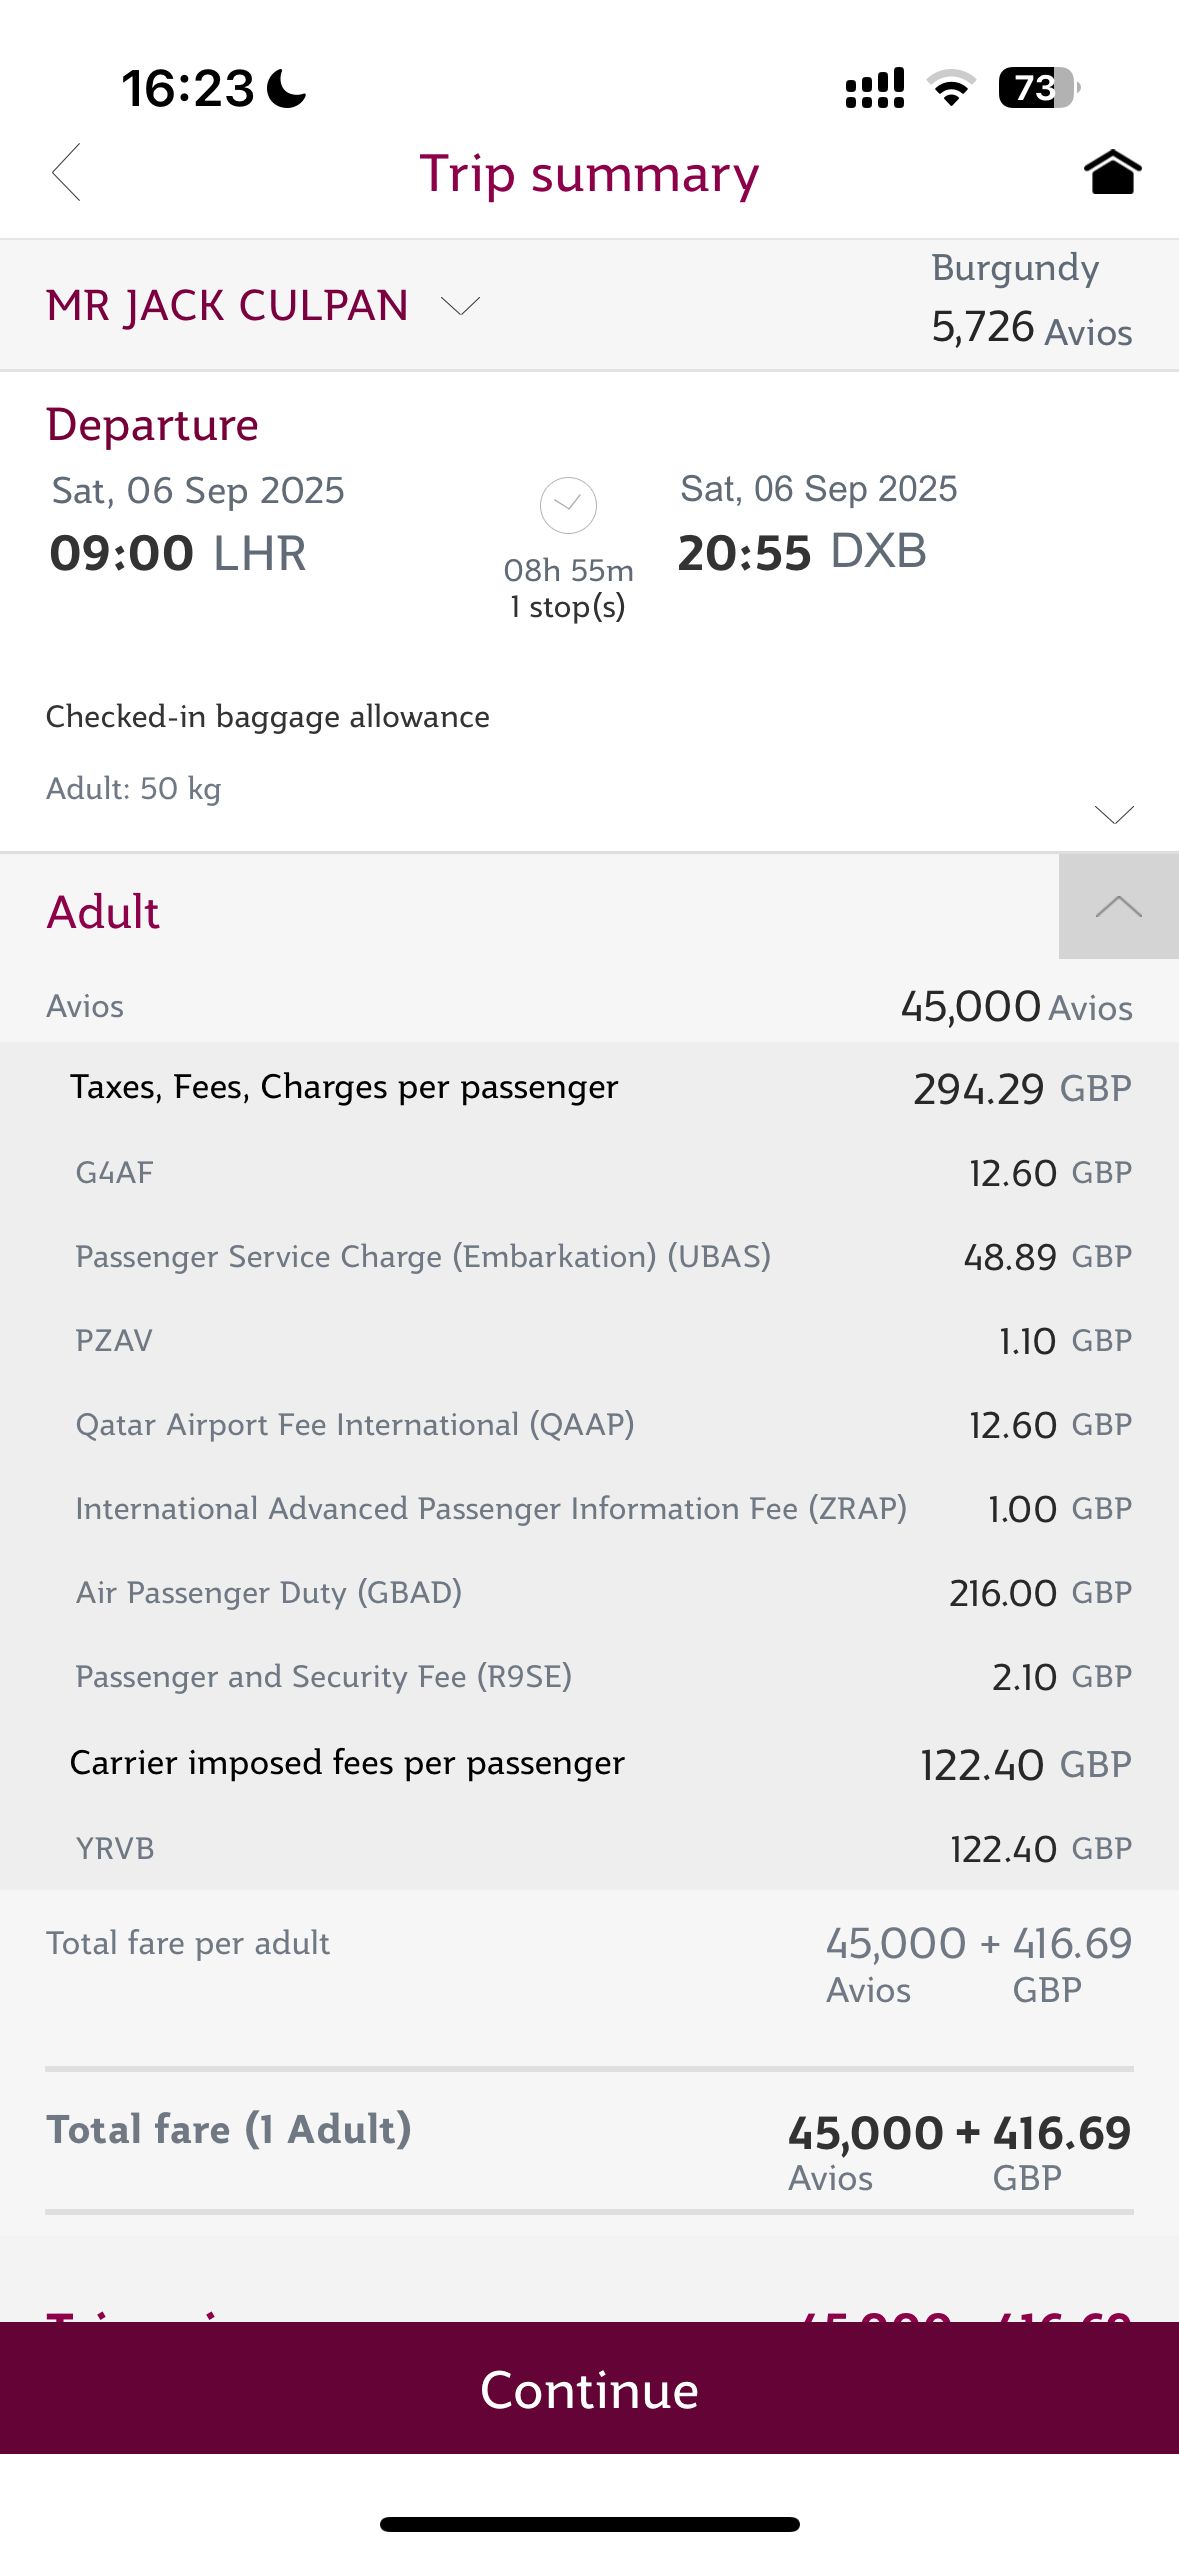Tap the battery indicator icon
The width and height of the screenshot is (1179, 2556).
(x=1038, y=88)
